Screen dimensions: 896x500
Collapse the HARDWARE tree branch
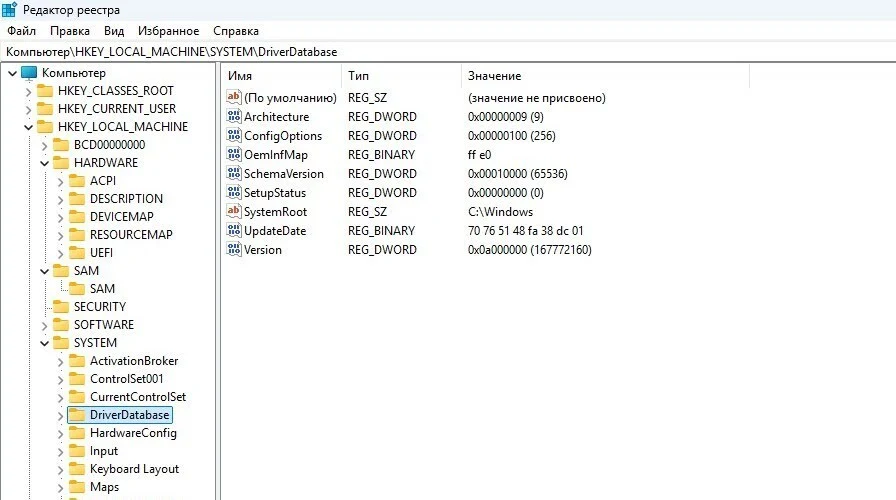(44, 163)
